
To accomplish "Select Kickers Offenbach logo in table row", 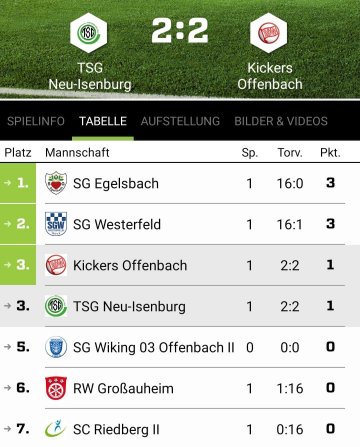I will pos(56,265).
